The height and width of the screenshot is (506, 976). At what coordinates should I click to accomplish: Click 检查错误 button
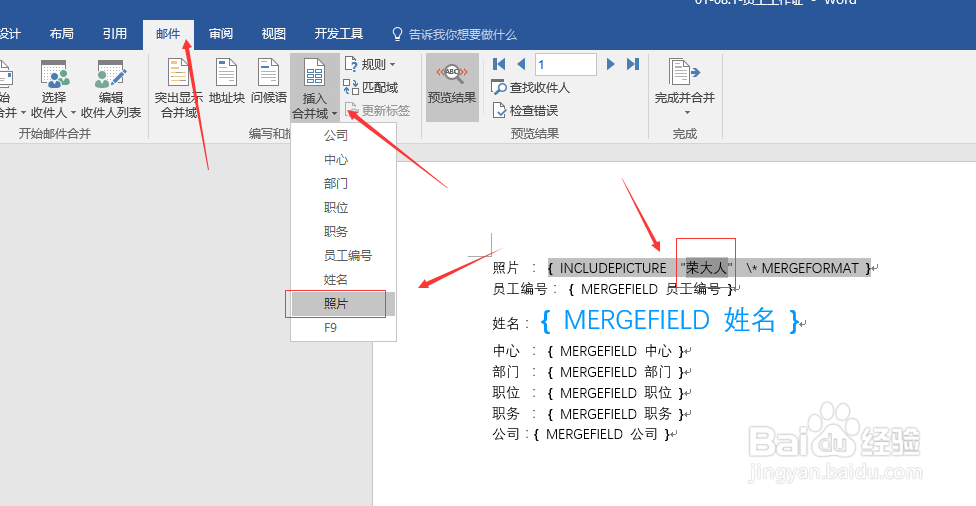pos(525,111)
